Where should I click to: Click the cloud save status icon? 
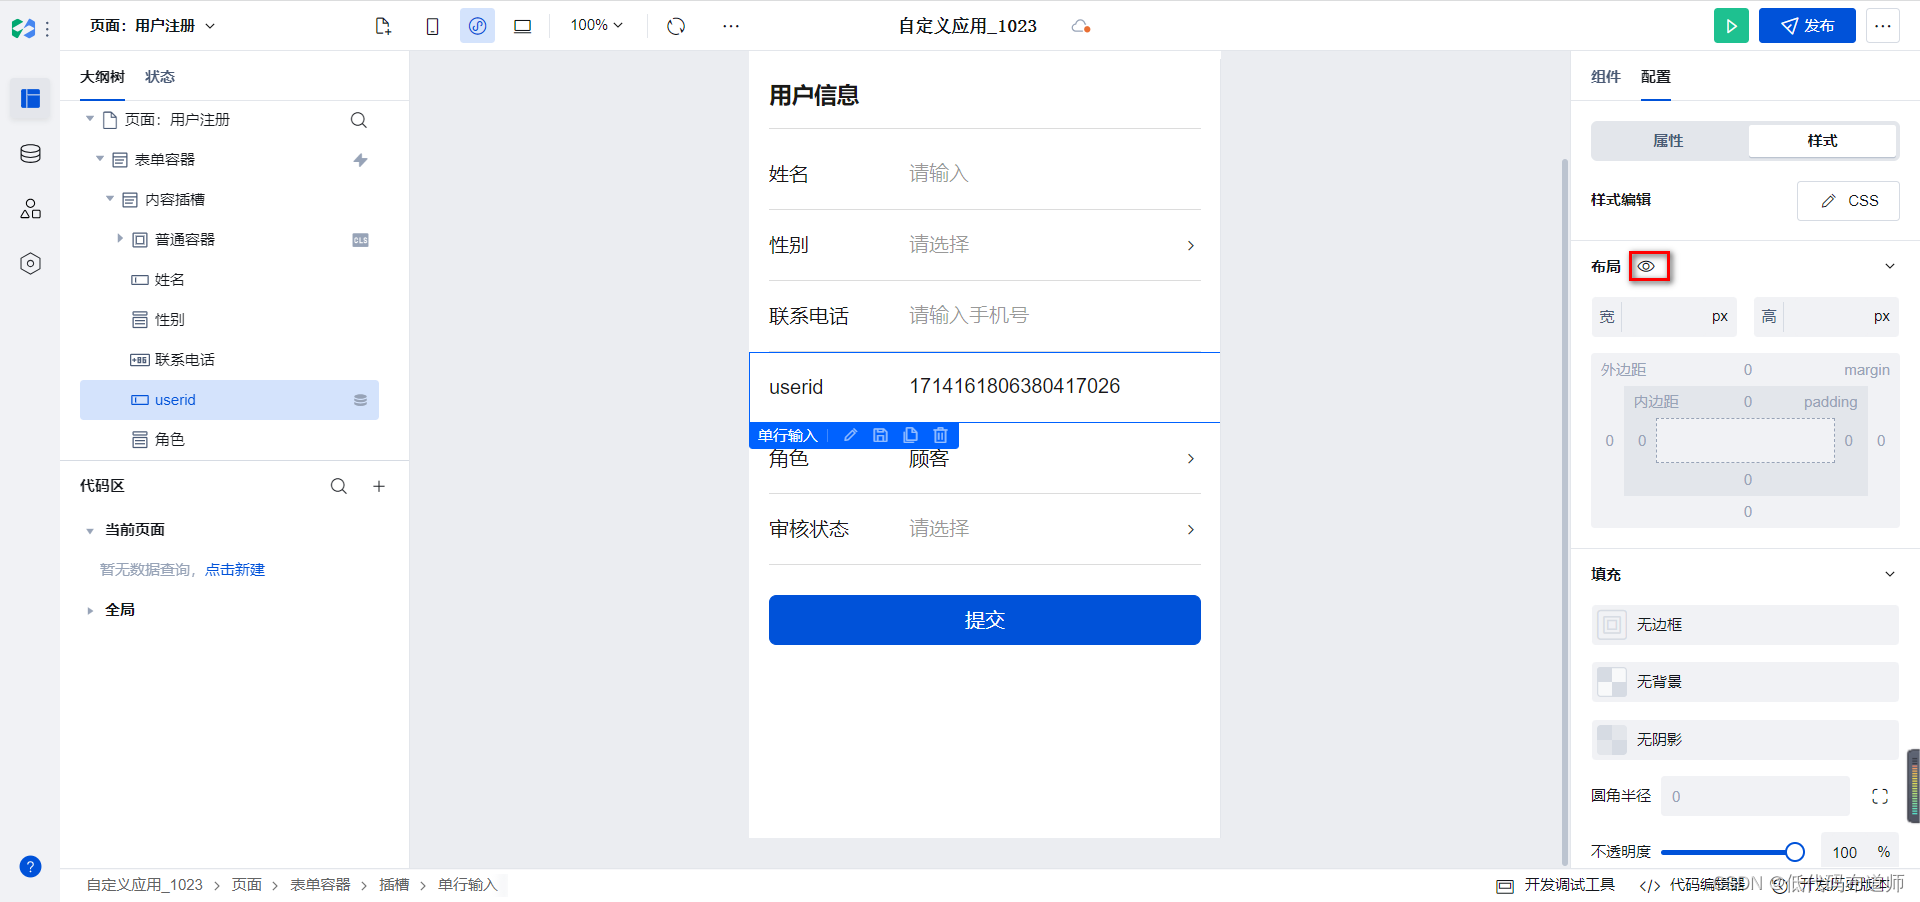click(x=1081, y=26)
